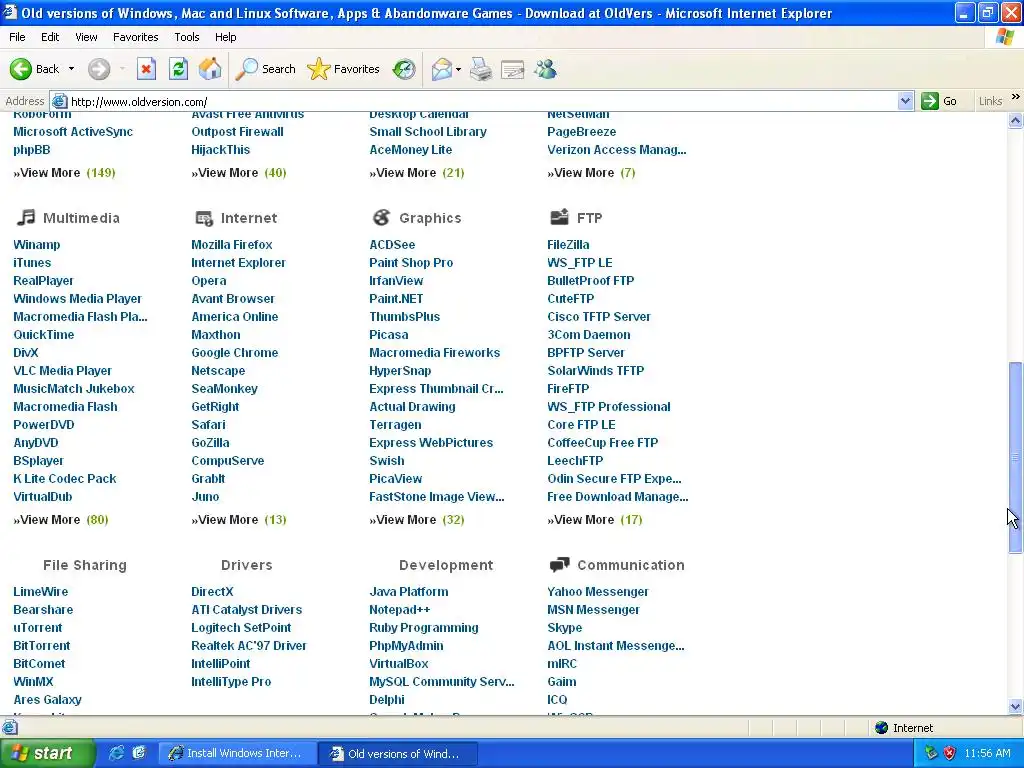1024x768 pixels.
Task: Click the vertical scrollbar thumb
Action: tap(1015, 457)
